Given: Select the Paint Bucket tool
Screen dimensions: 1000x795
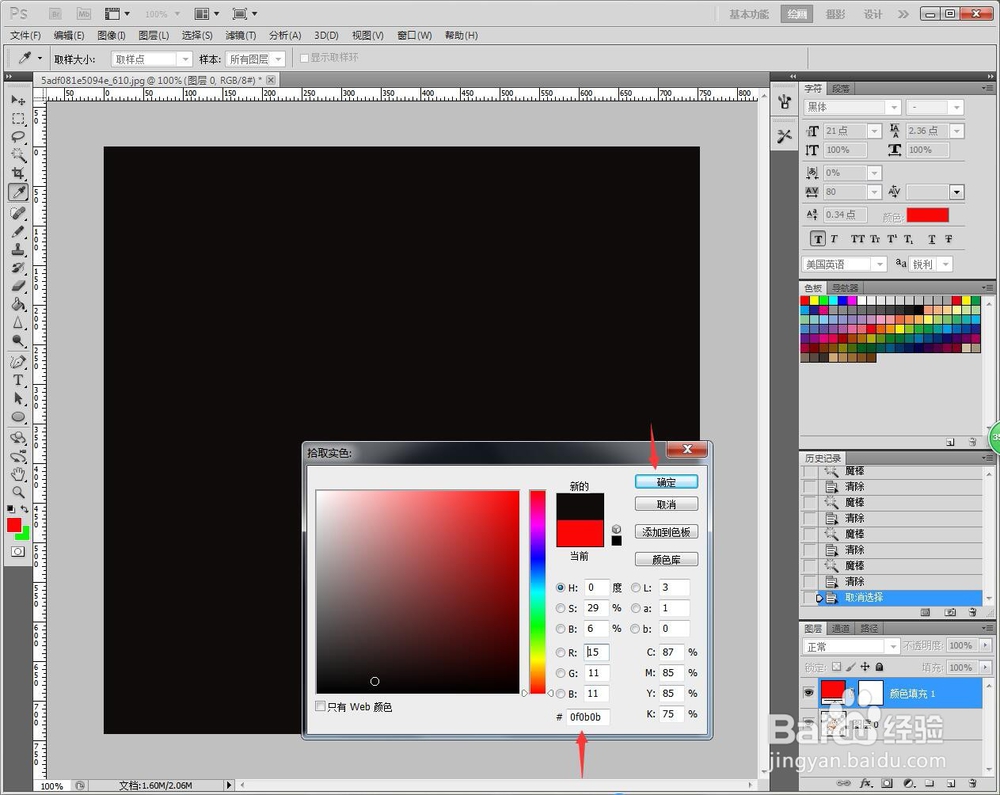Looking at the screenshot, I should point(18,304).
